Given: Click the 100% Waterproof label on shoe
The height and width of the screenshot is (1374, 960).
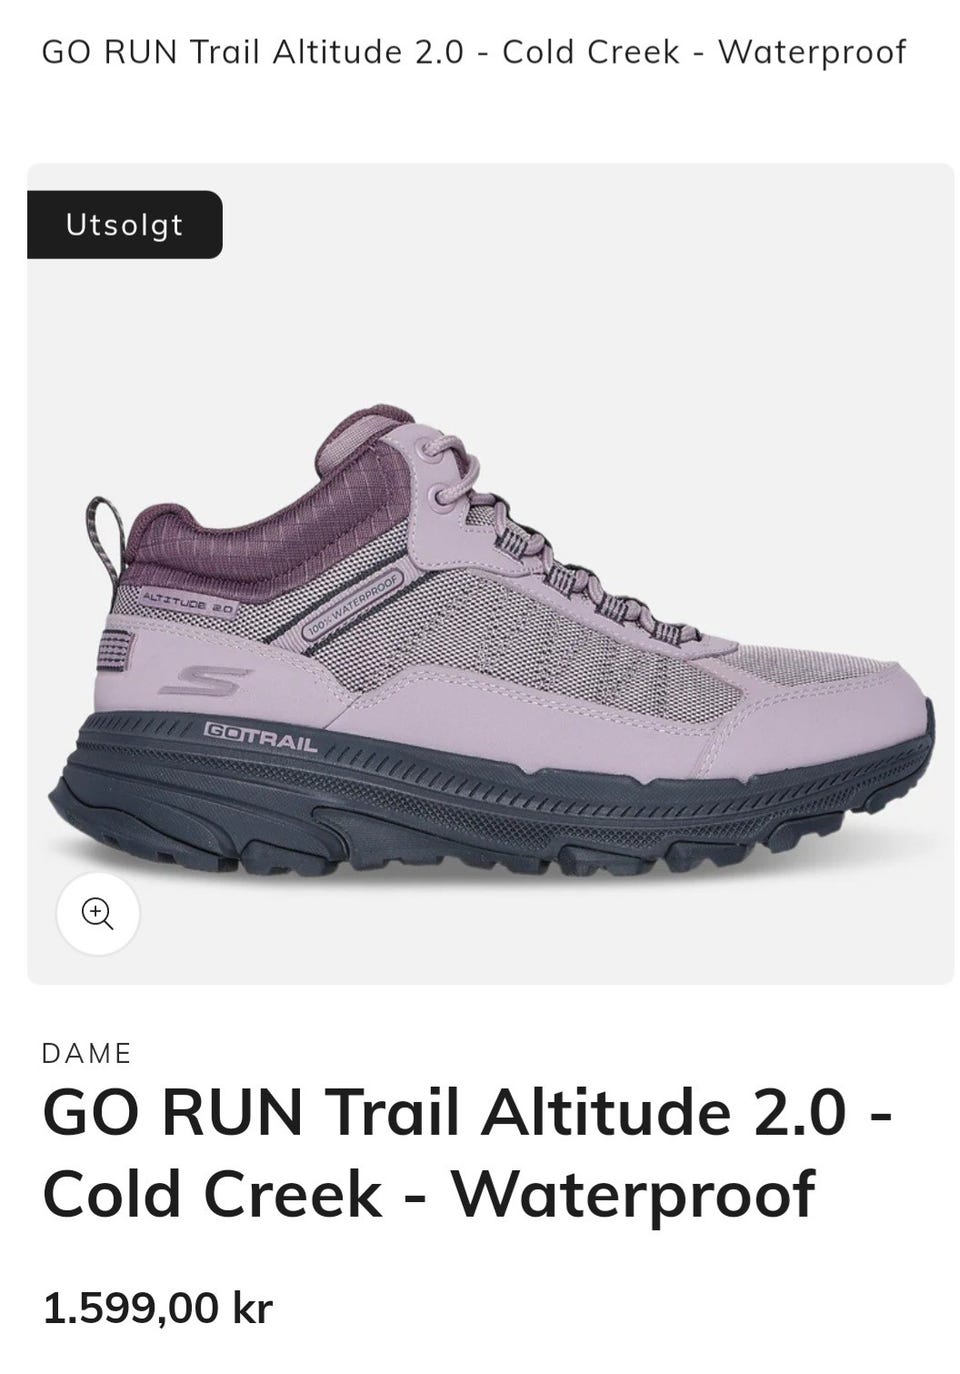Looking at the screenshot, I should [353, 603].
